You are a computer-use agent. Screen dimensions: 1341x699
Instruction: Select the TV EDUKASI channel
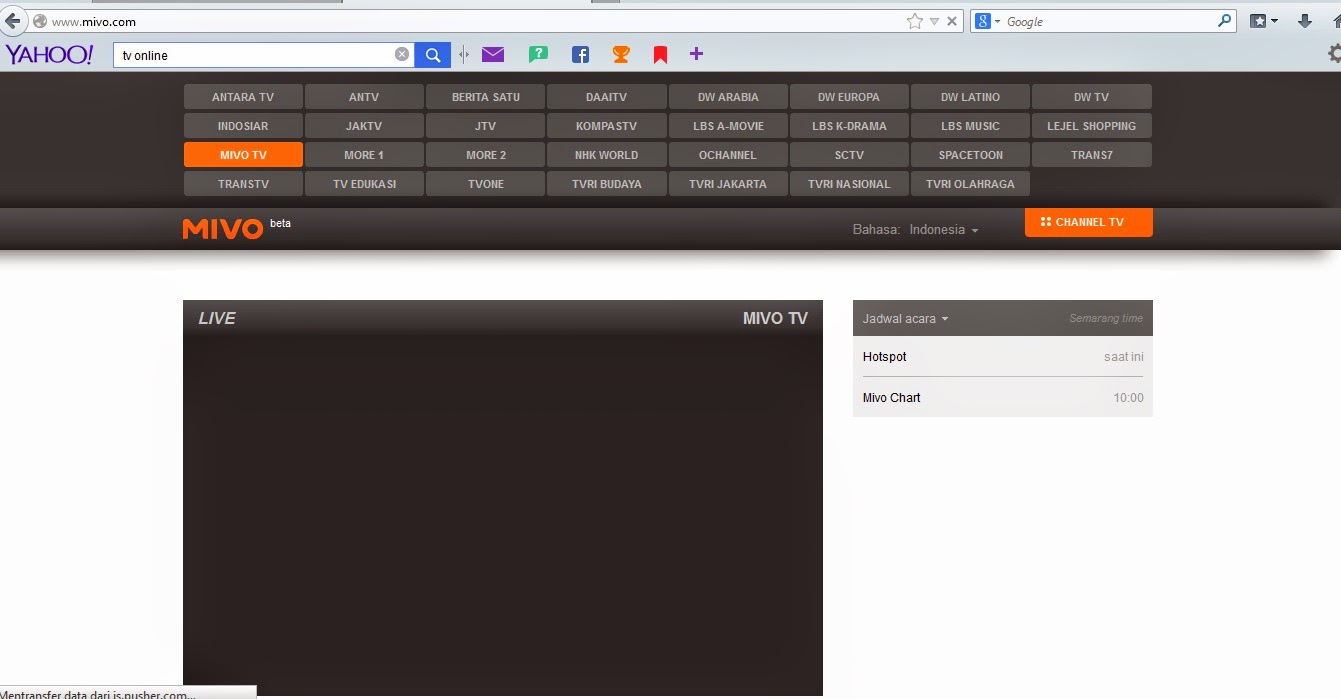(x=364, y=184)
